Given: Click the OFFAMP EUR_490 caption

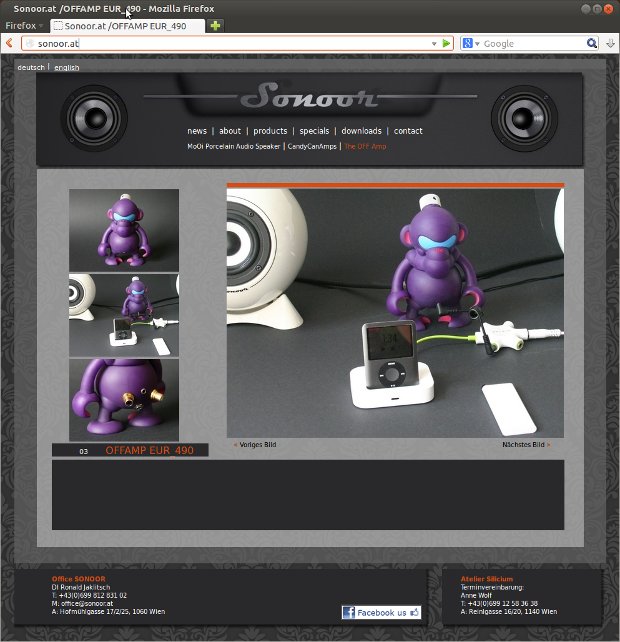Looking at the screenshot, I should tap(149, 450).
